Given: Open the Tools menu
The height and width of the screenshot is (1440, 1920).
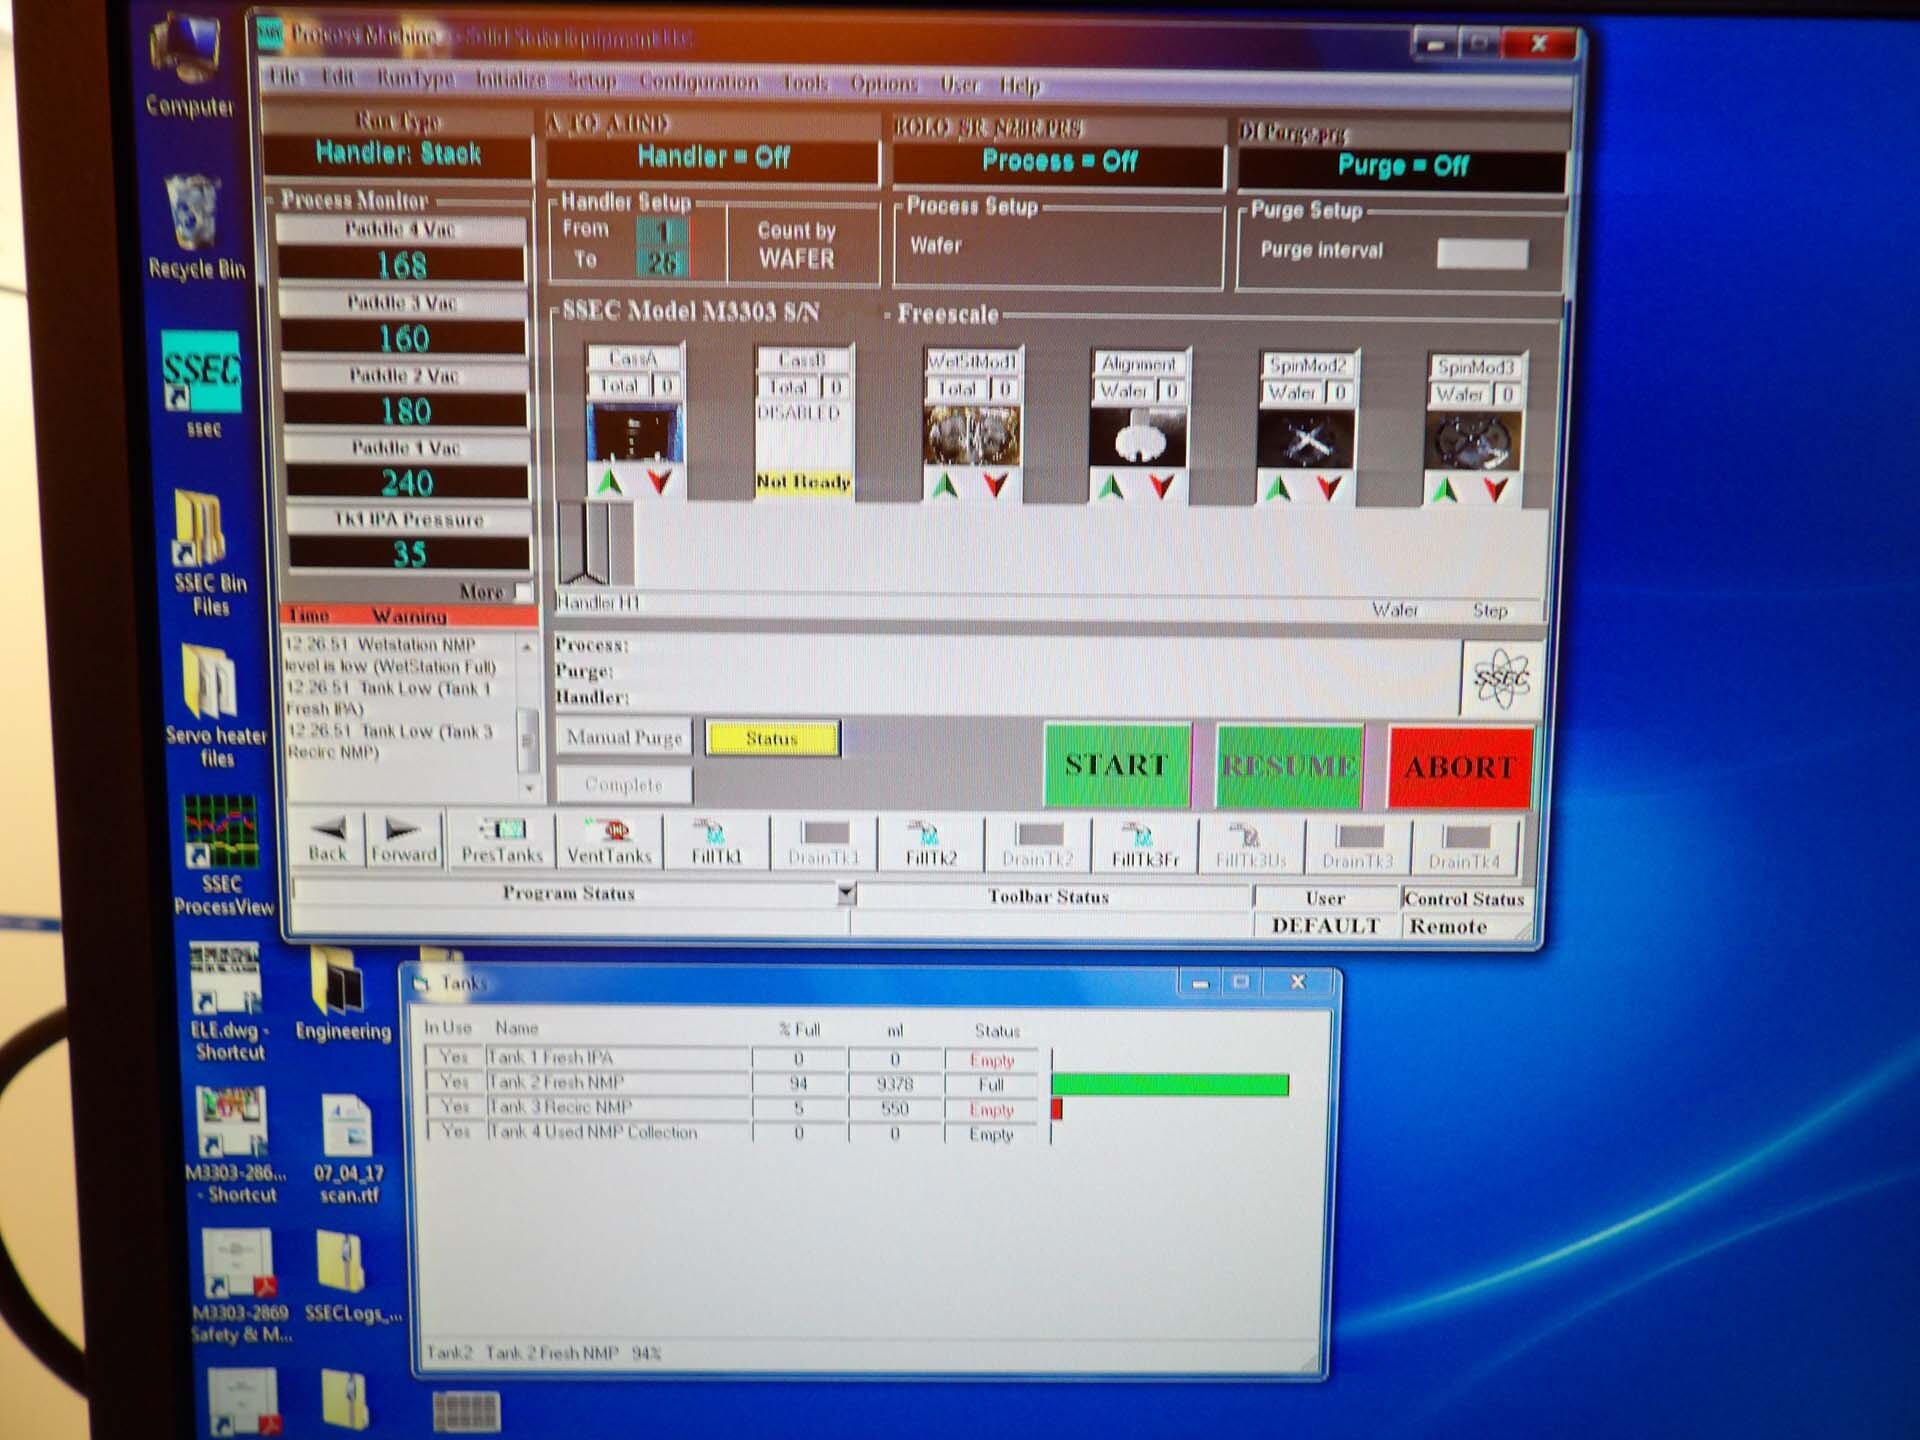Looking at the screenshot, I should 805,83.
